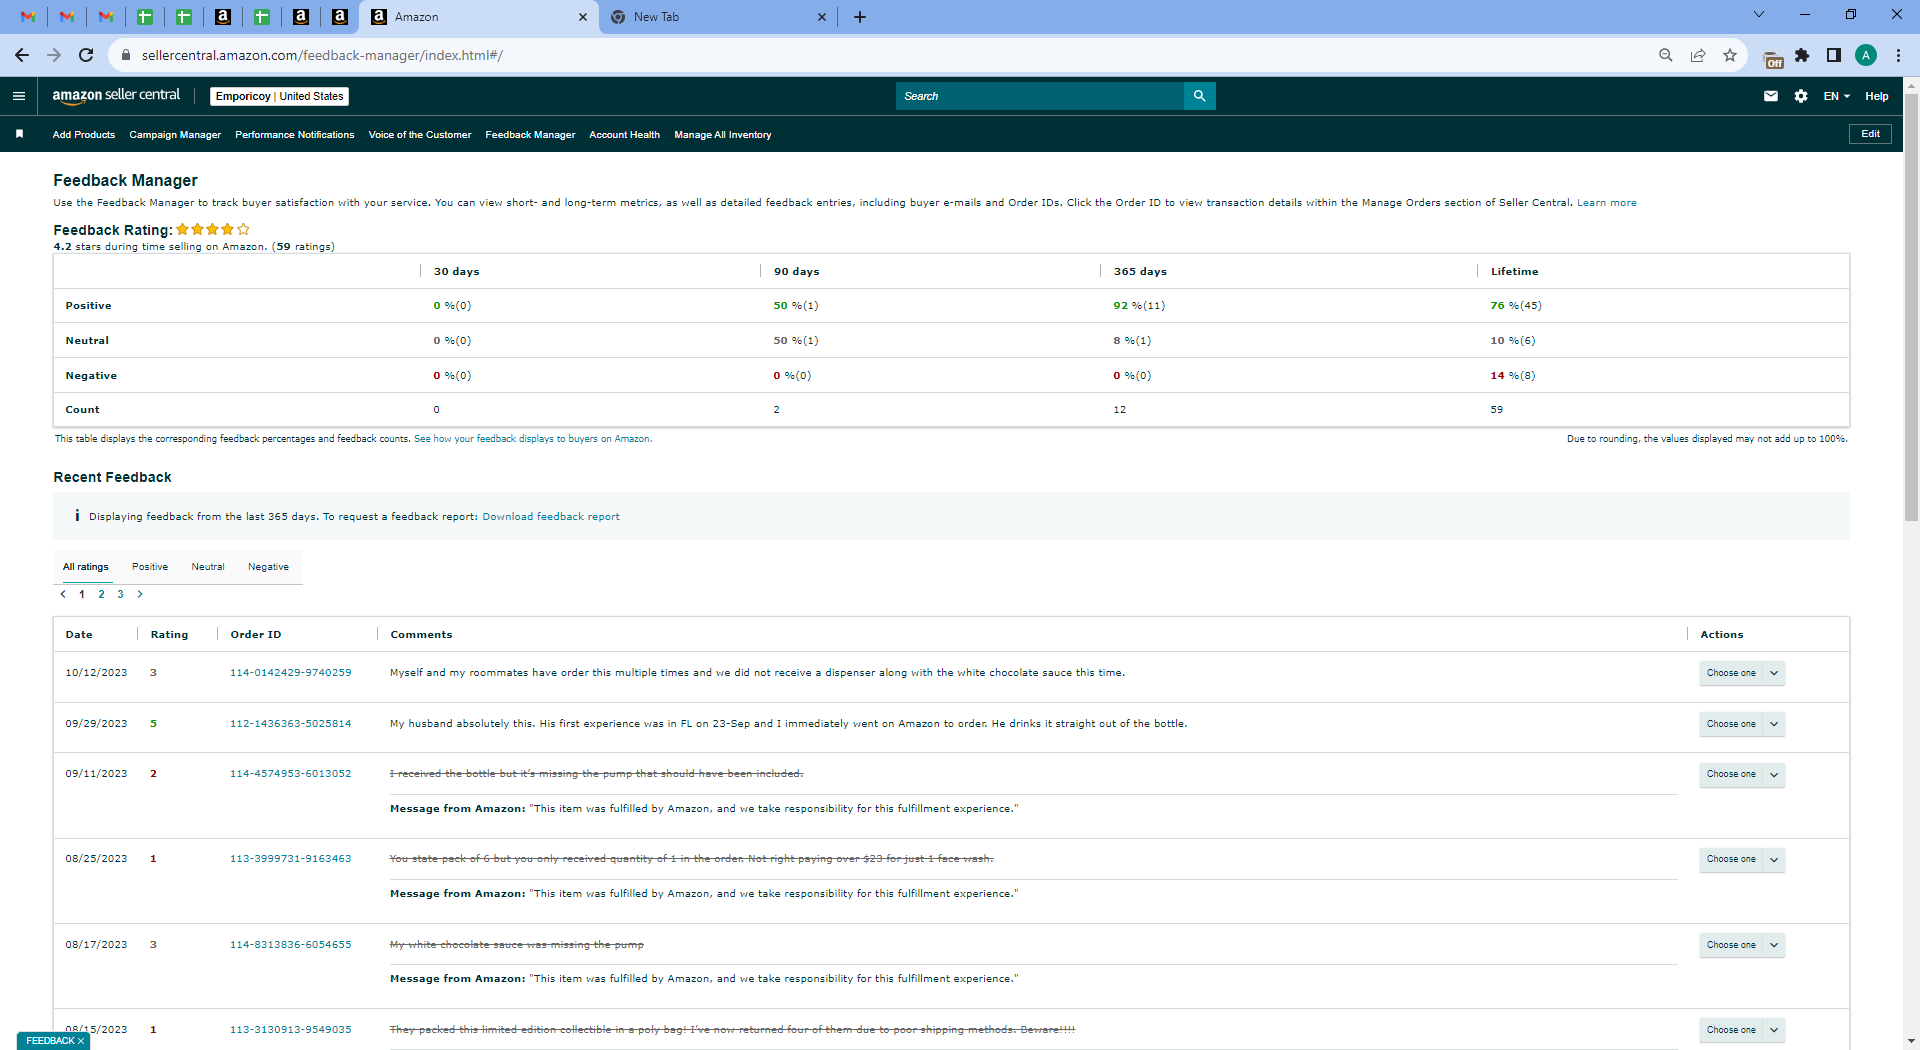
Task: Close the FEEDBACK widget at bottom left
Action: pos(81,1041)
